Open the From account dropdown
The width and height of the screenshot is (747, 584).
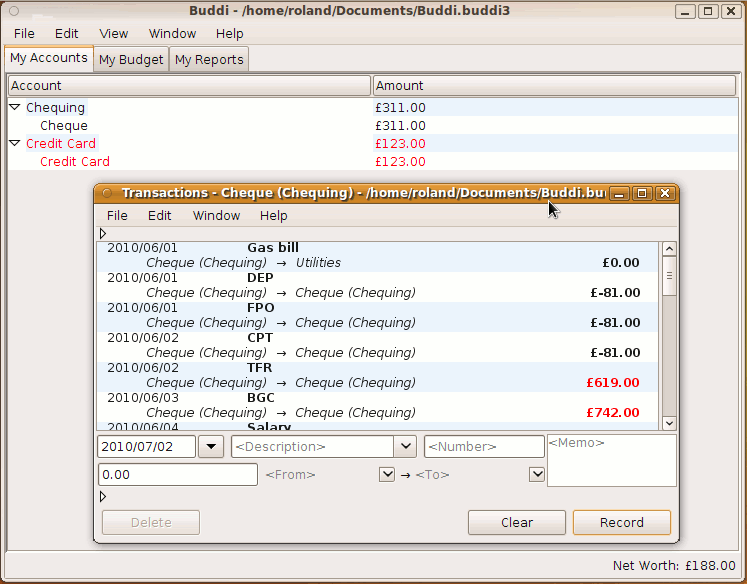click(x=387, y=475)
